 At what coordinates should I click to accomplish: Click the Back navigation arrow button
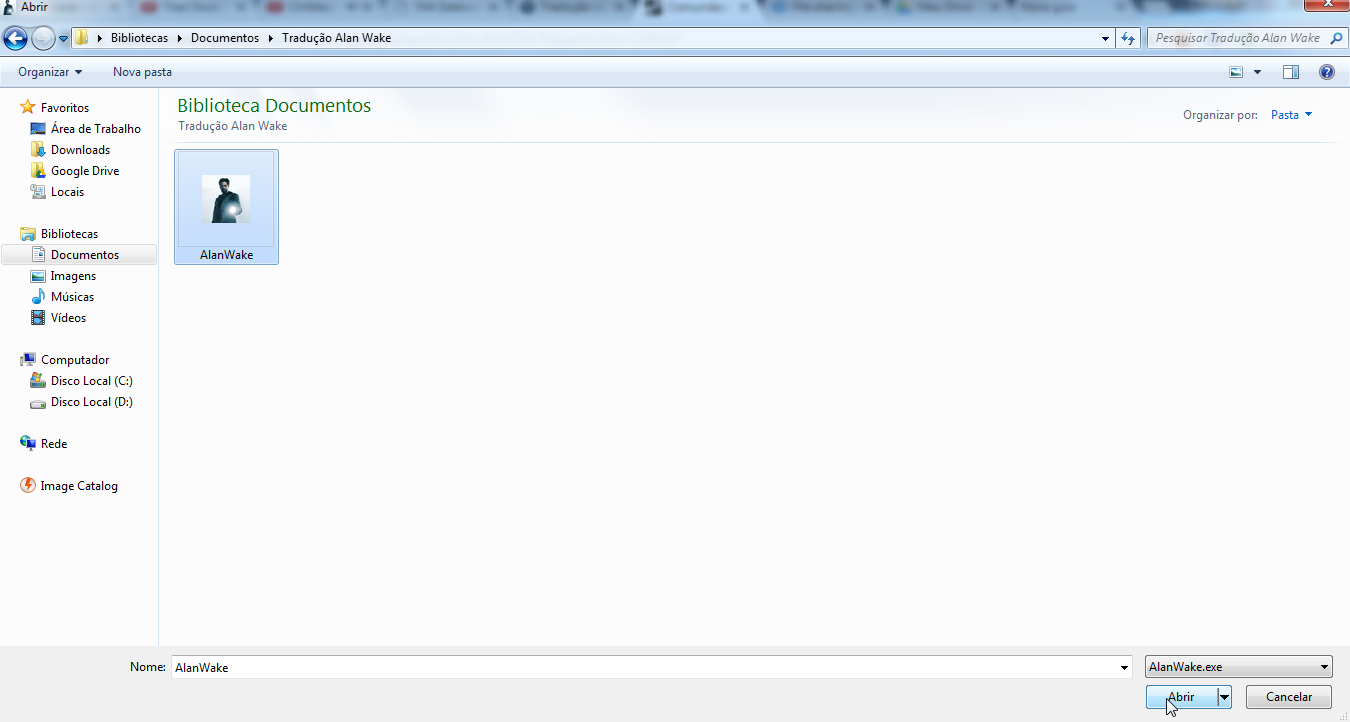(x=15, y=39)
